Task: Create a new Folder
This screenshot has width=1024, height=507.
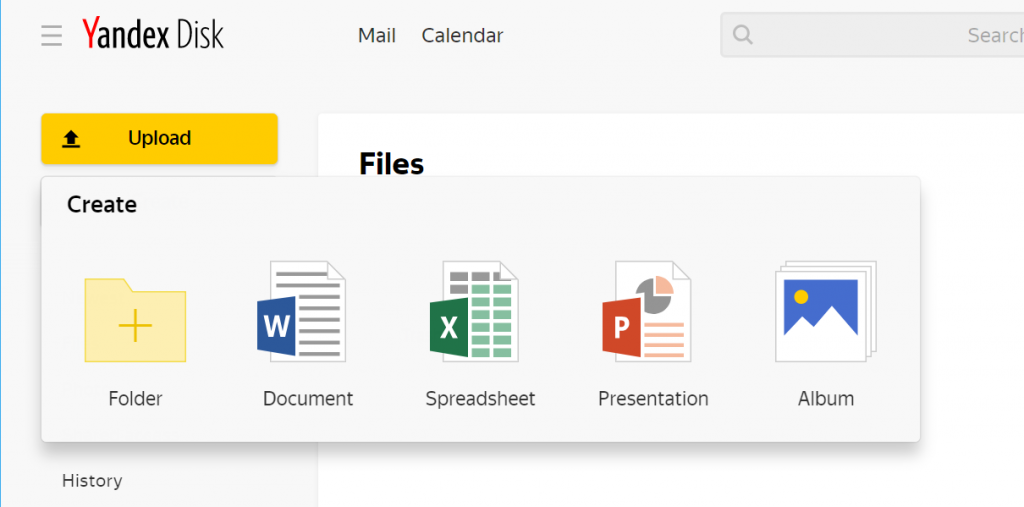Action: (x=135, y=319)
